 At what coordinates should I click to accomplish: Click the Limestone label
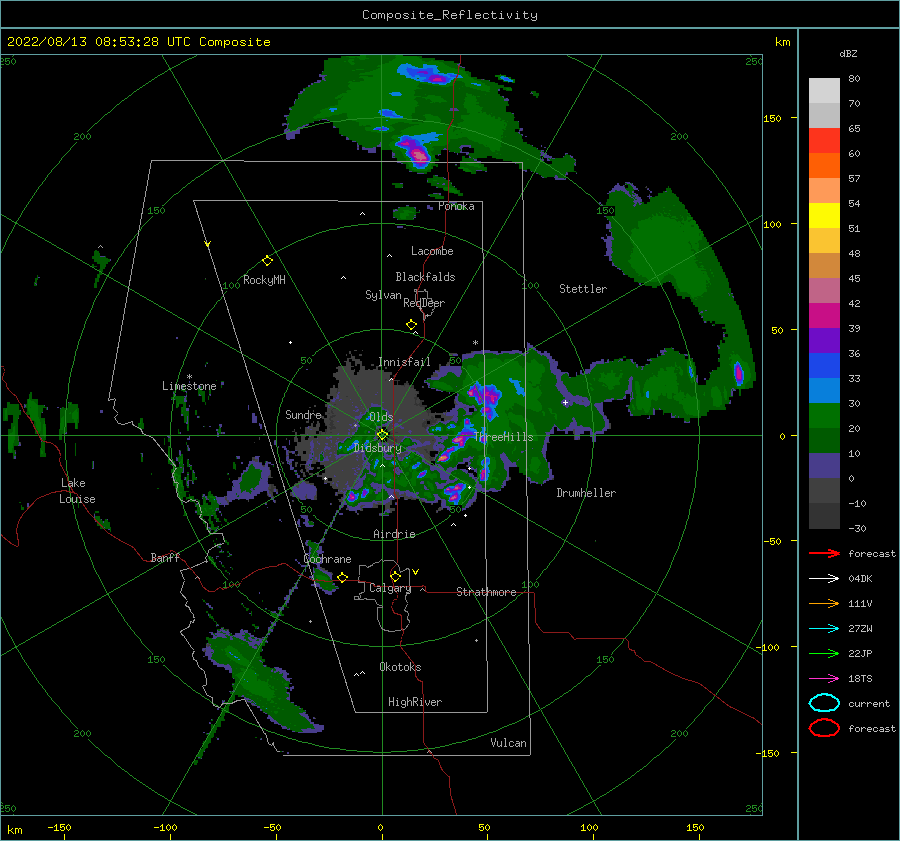[189, 386]
